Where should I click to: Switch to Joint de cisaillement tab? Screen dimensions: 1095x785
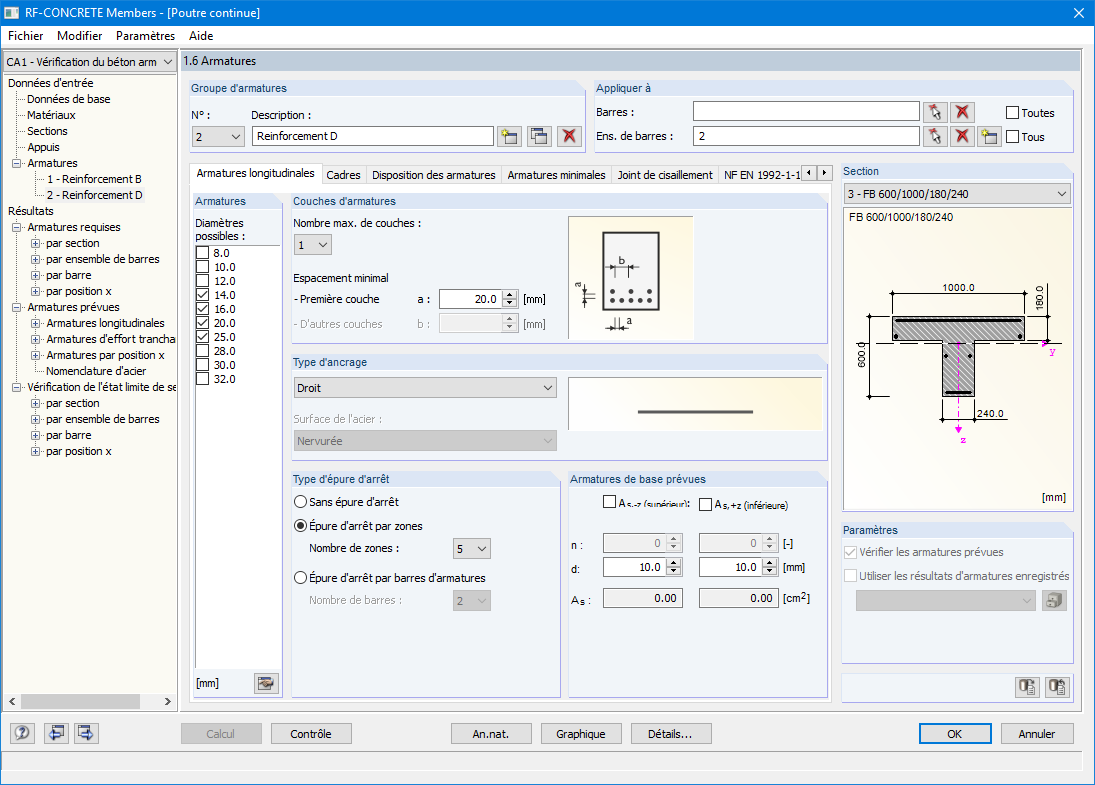[665, 175]
